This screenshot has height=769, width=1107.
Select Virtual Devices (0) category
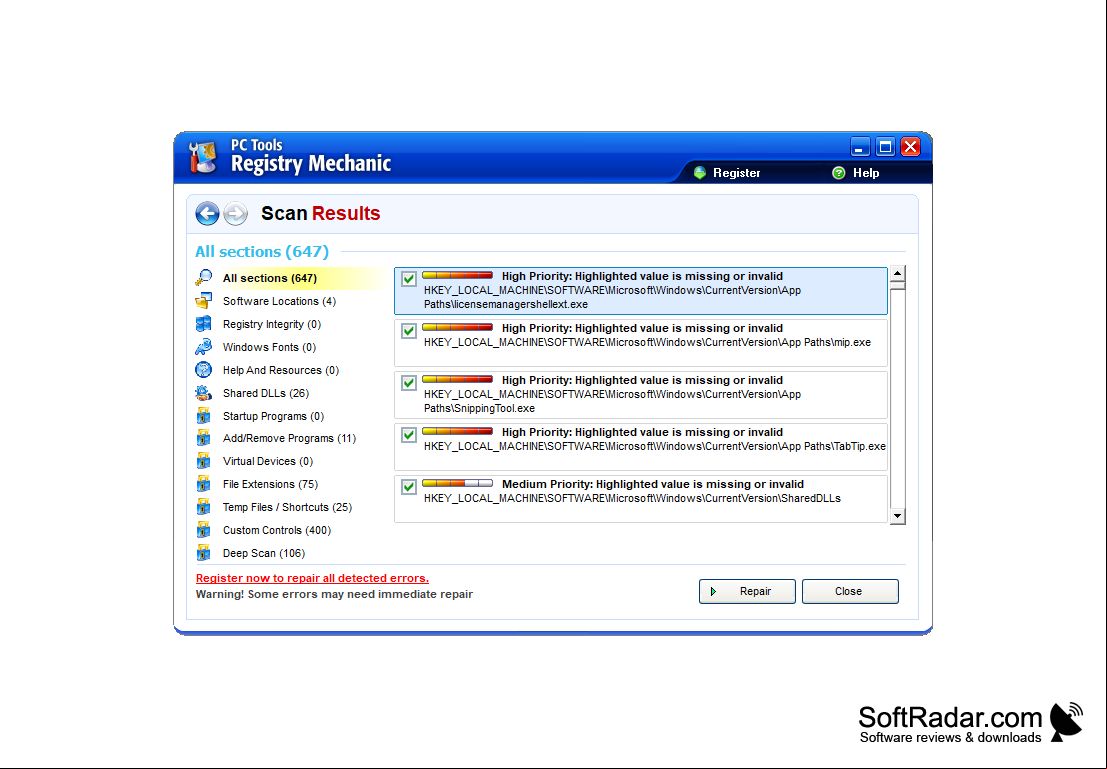pos(268,461)
